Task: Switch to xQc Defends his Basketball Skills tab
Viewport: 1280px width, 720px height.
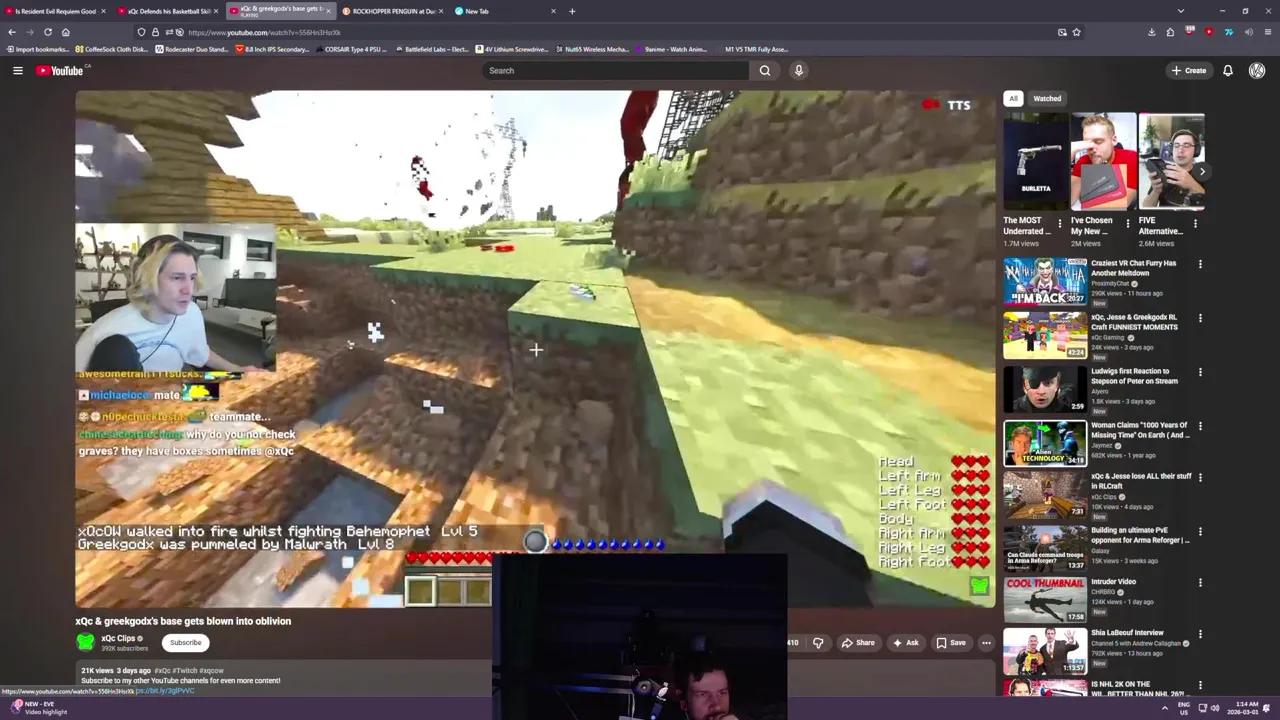Action: tap(169, 11)
